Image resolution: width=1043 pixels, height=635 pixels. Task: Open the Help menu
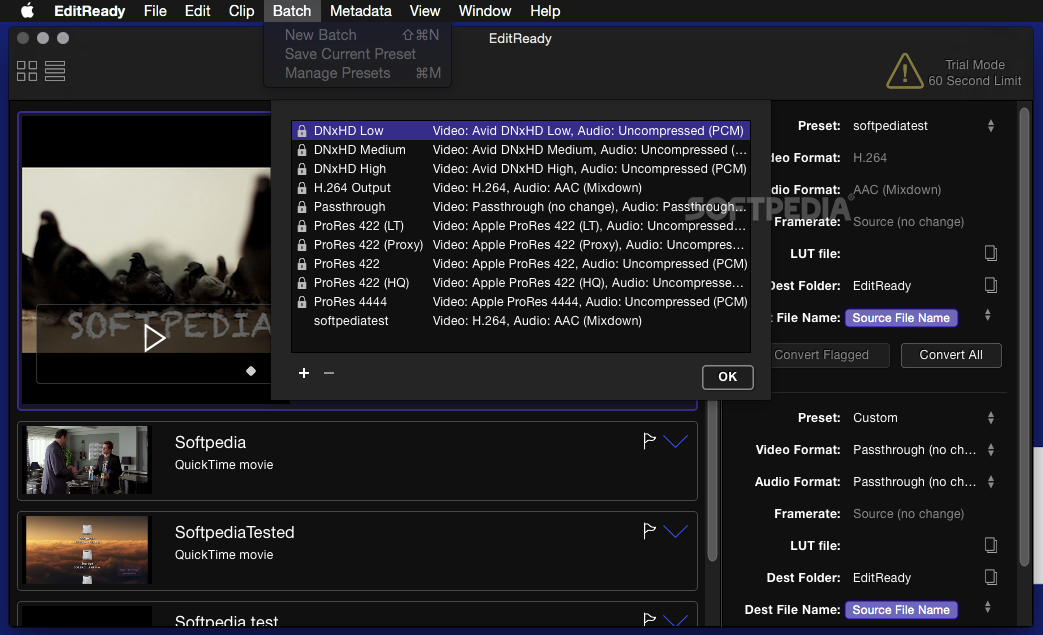coord(545,11)
